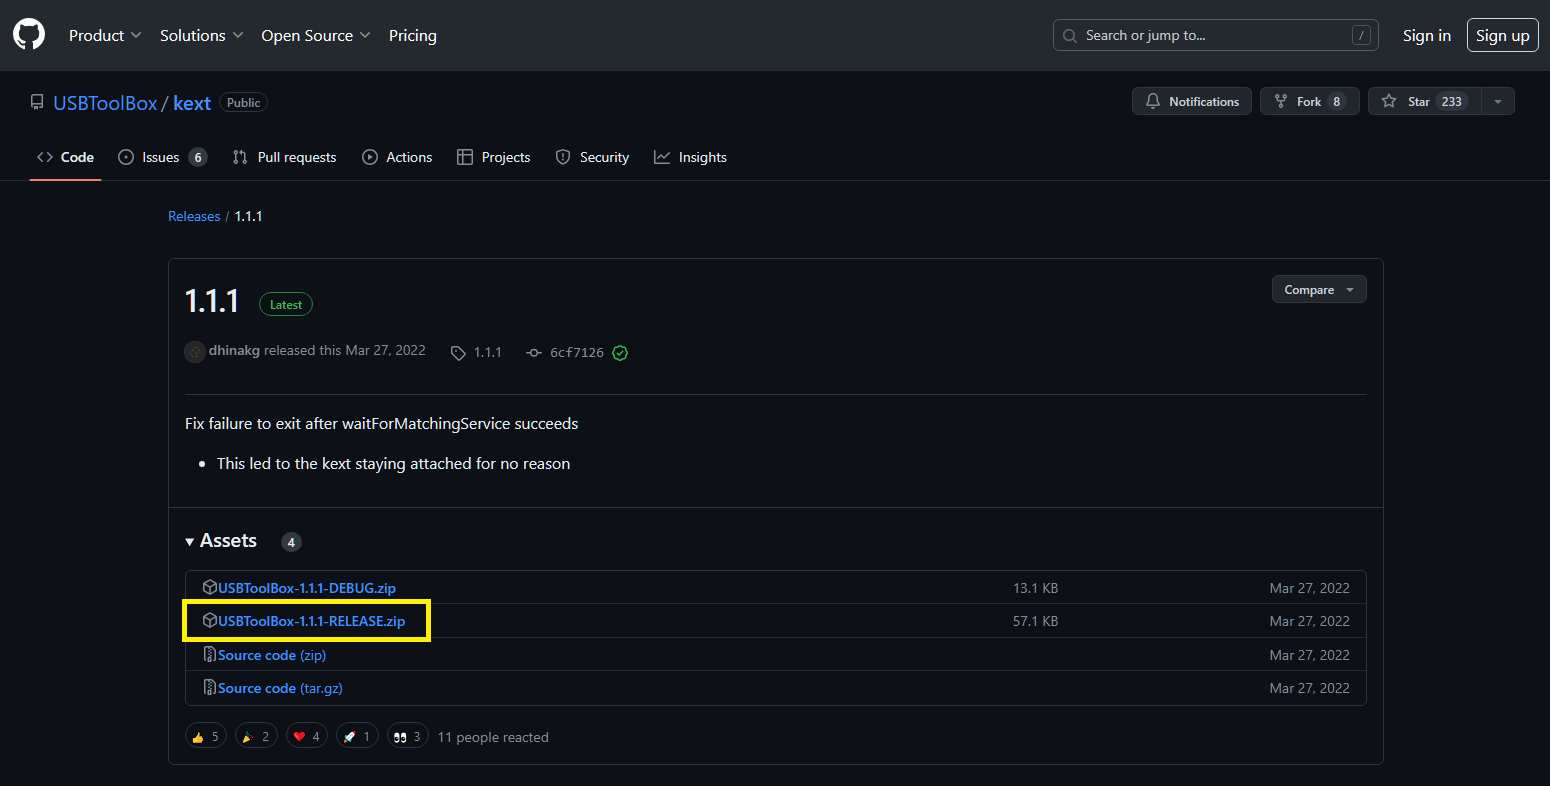Click the Public visibility badge
Viewport: 1550px width, 786px height.
point(243,102)
